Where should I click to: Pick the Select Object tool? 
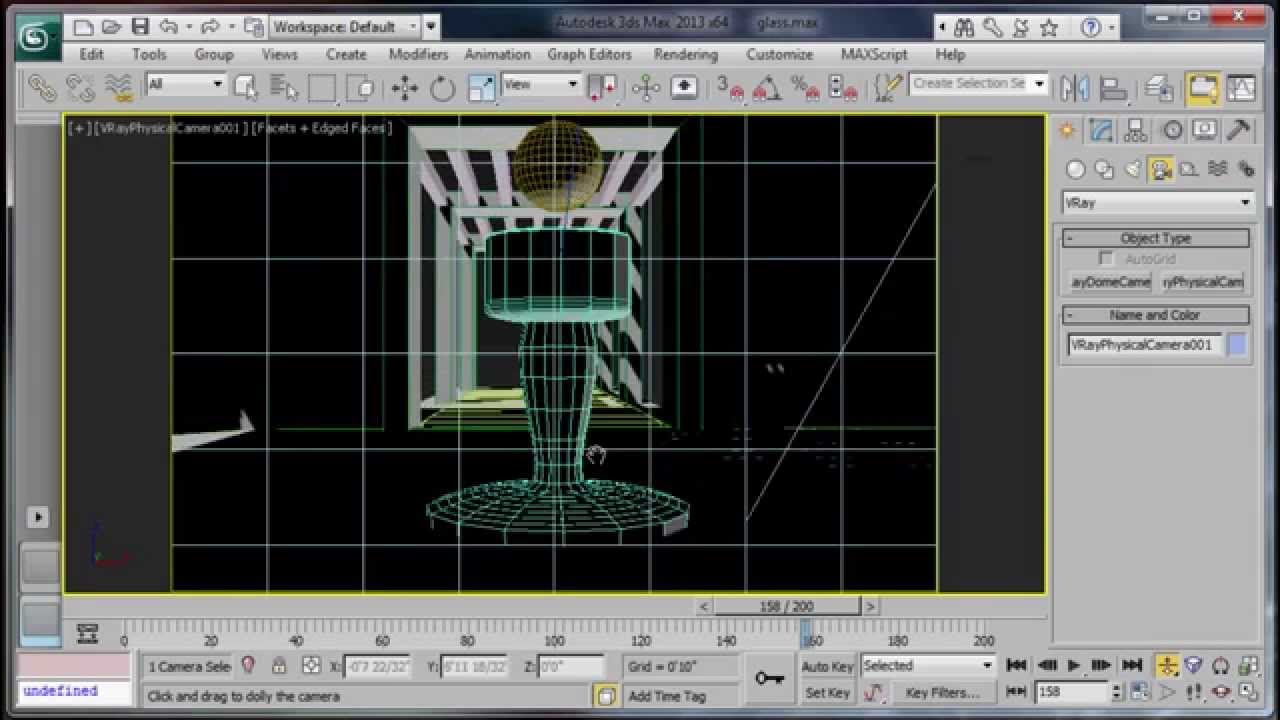[x=246, y=89]
